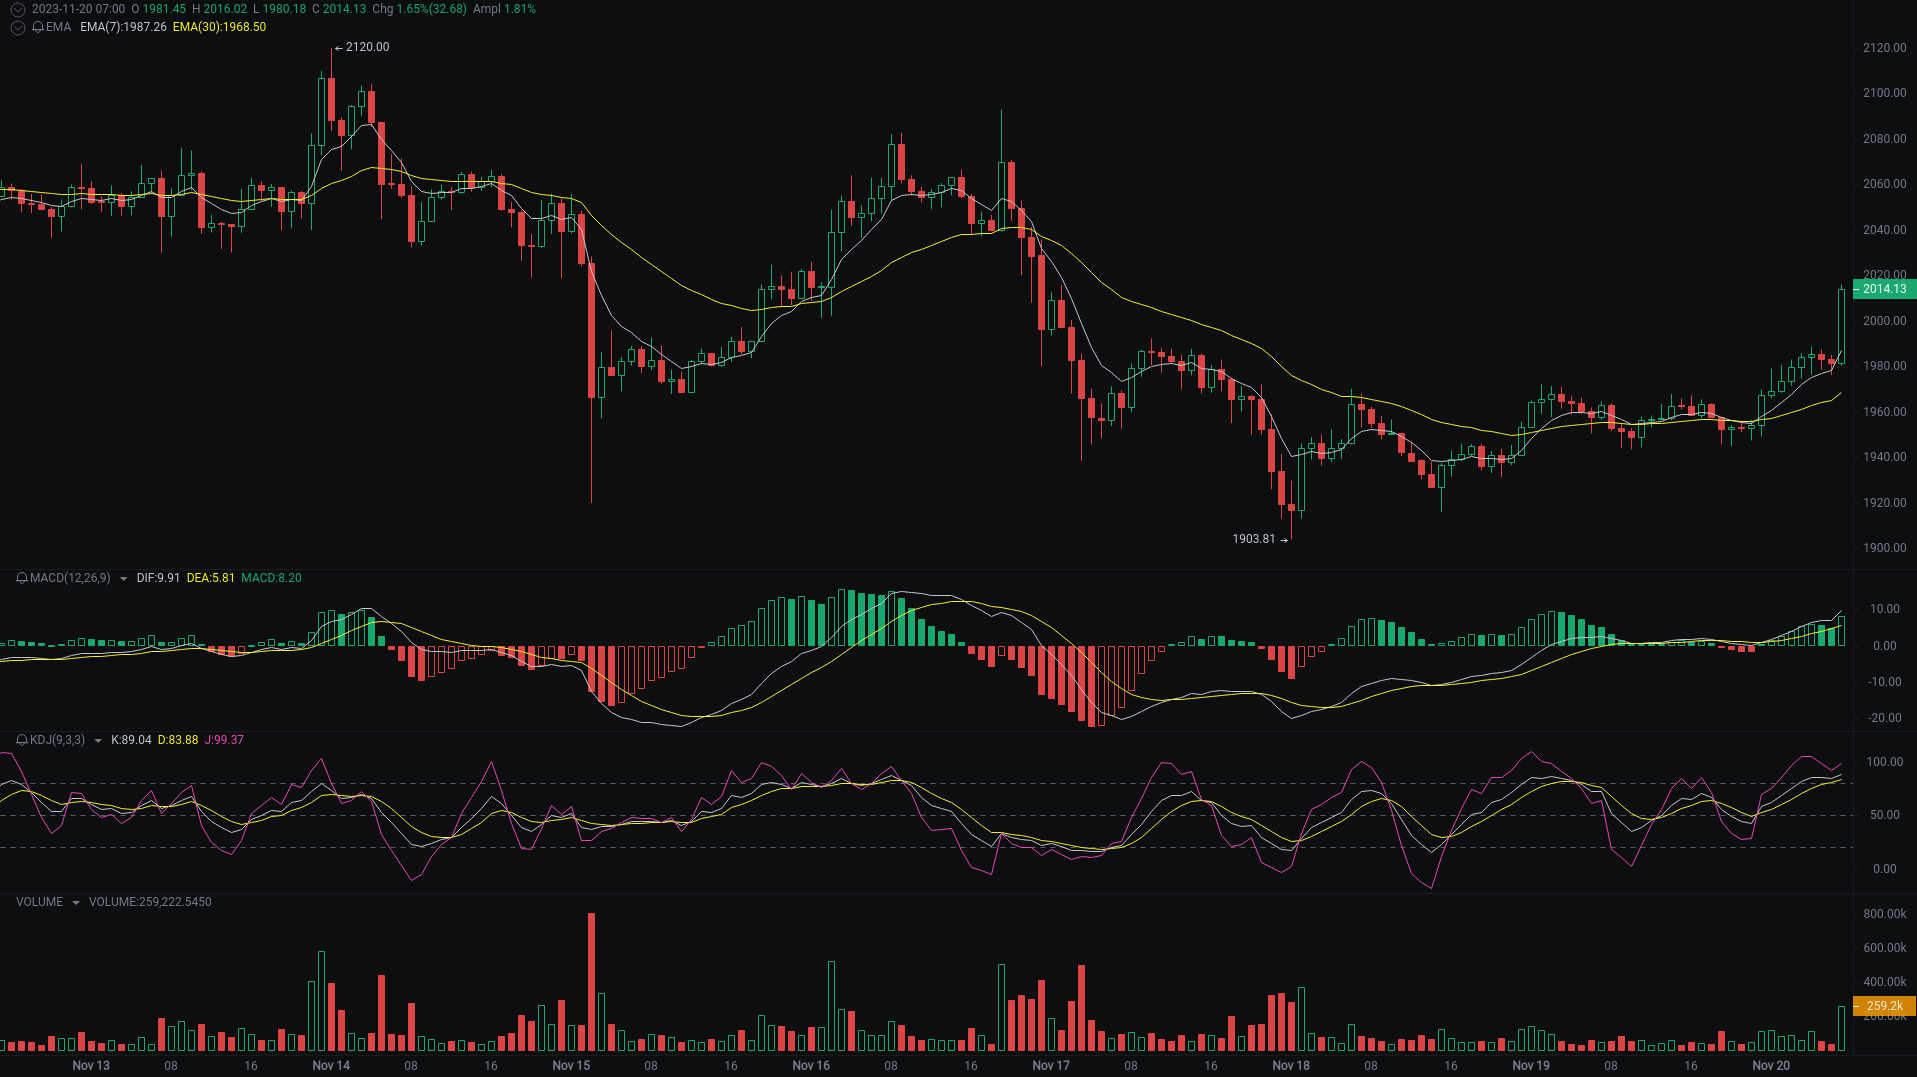The image size is (1917, 1077).
Task: Click the EMA(30):1968.50 legend value
Action: pos(219,27)
